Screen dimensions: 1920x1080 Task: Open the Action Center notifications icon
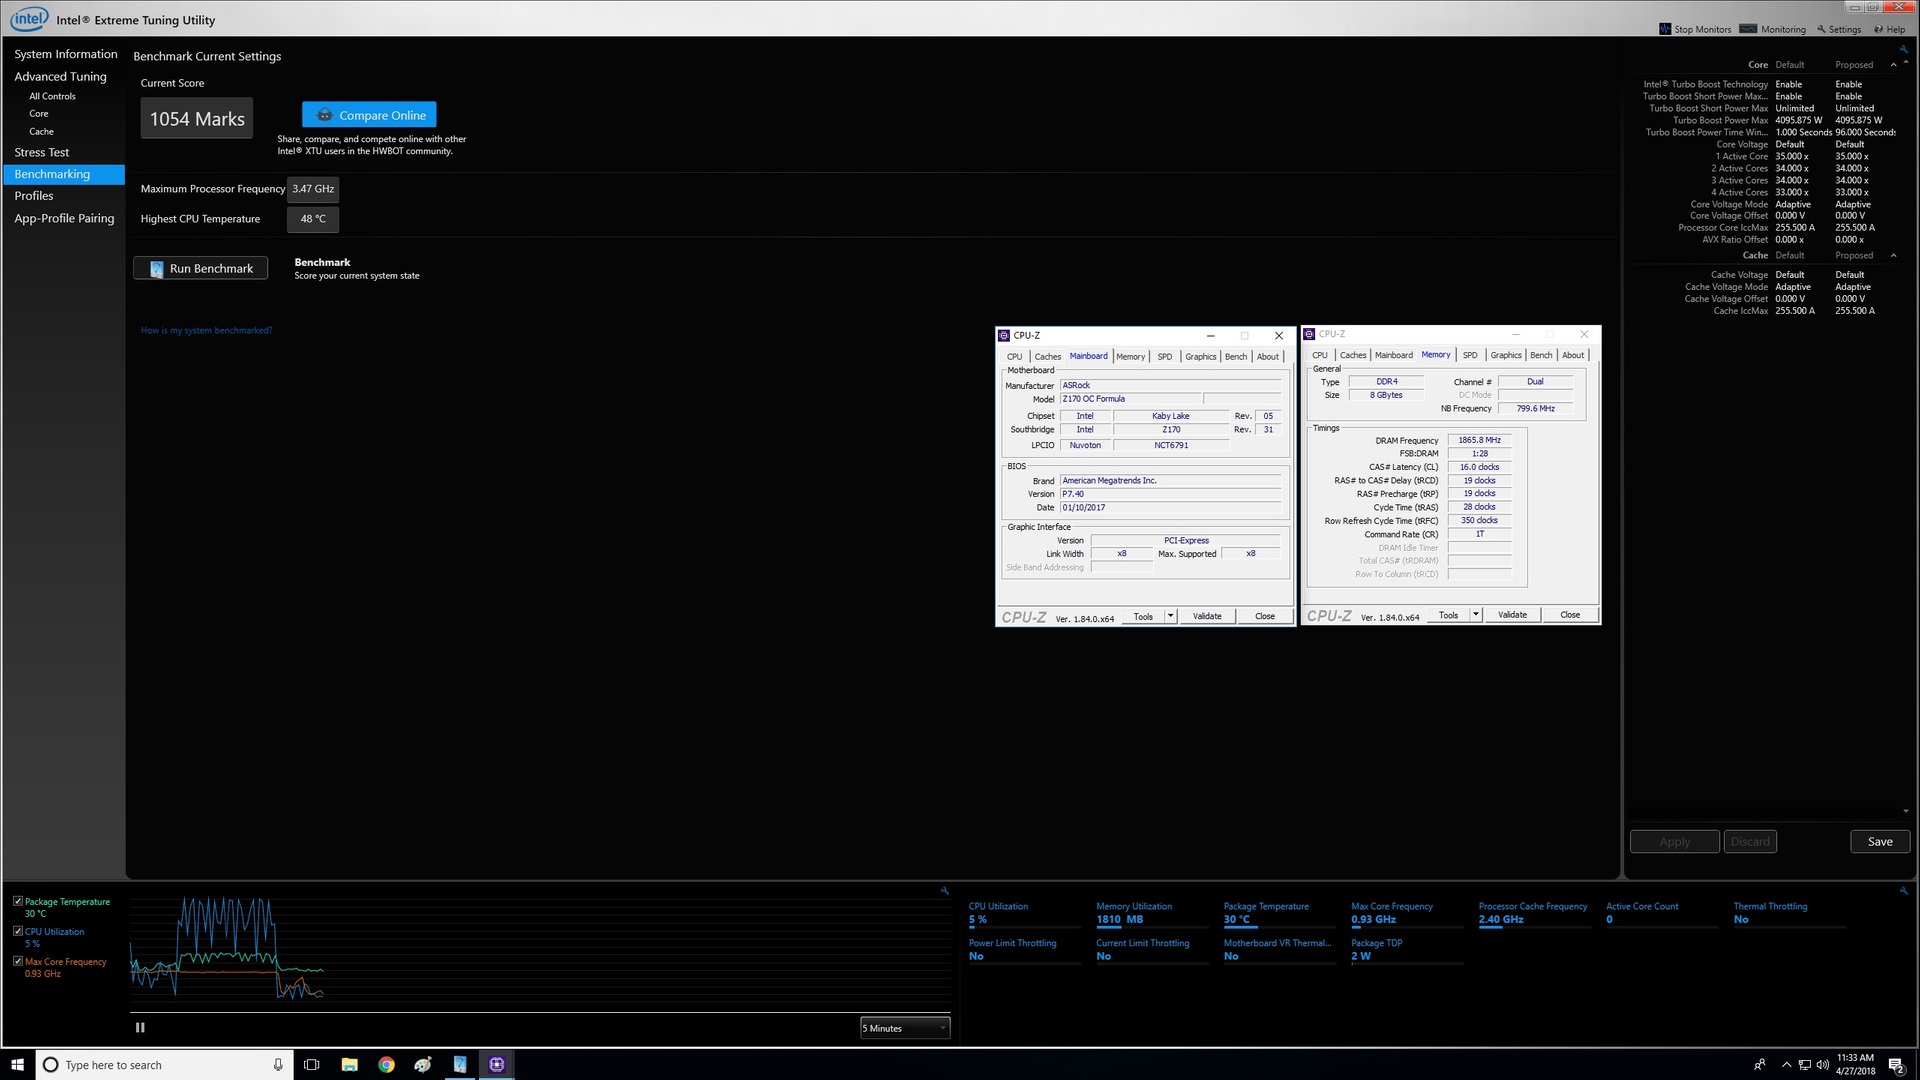[1896, 1065]
